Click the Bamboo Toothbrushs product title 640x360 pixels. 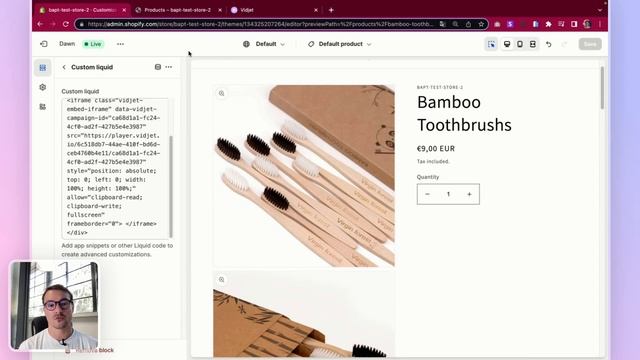pyautogui.click(x=464, y=113)
